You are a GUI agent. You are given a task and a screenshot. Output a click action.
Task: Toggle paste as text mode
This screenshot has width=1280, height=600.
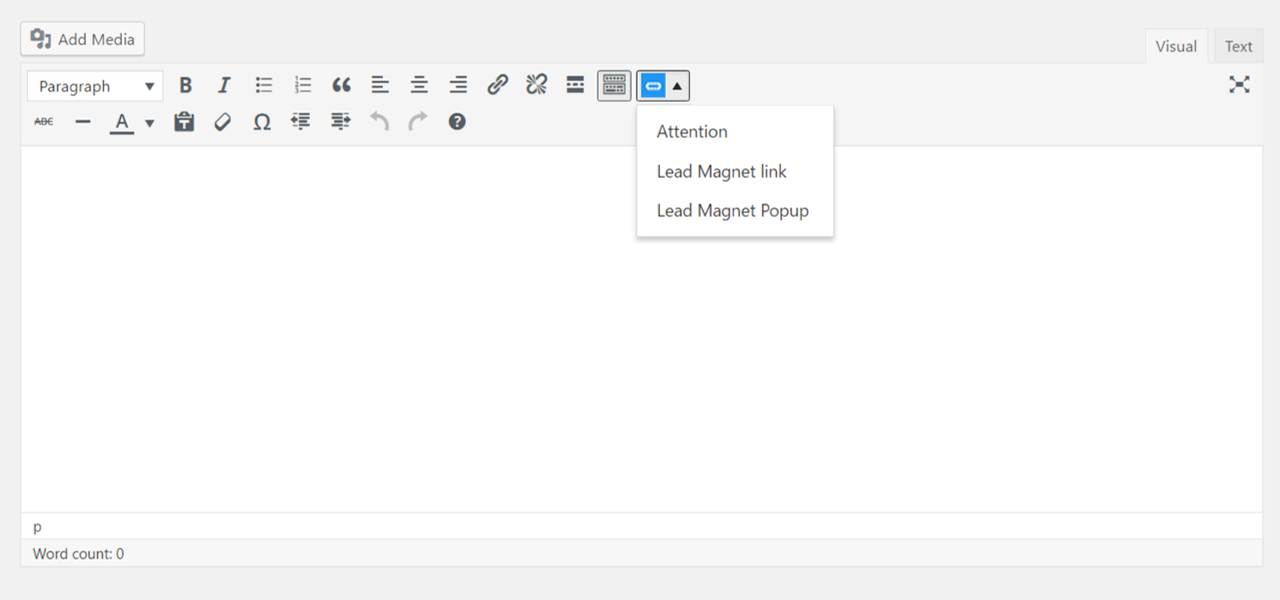[183, 122]
